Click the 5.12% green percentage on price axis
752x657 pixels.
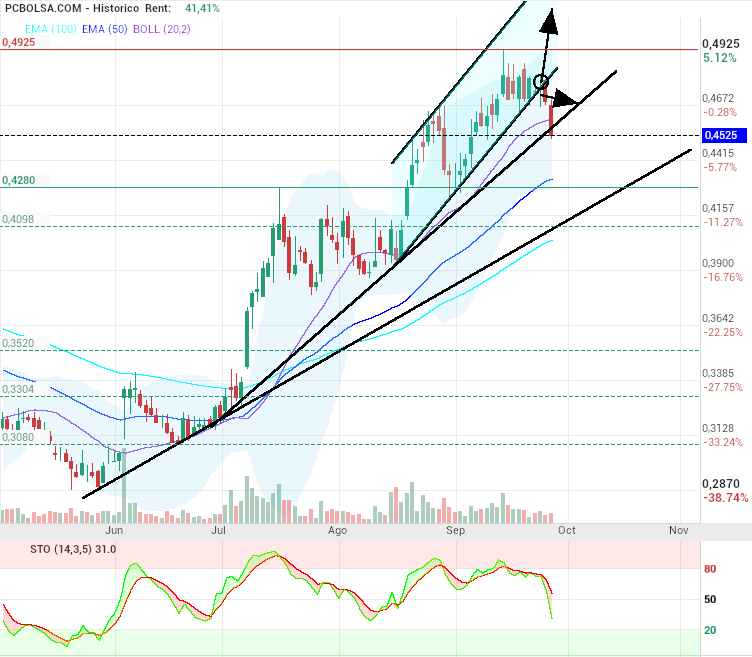(720, 58)
